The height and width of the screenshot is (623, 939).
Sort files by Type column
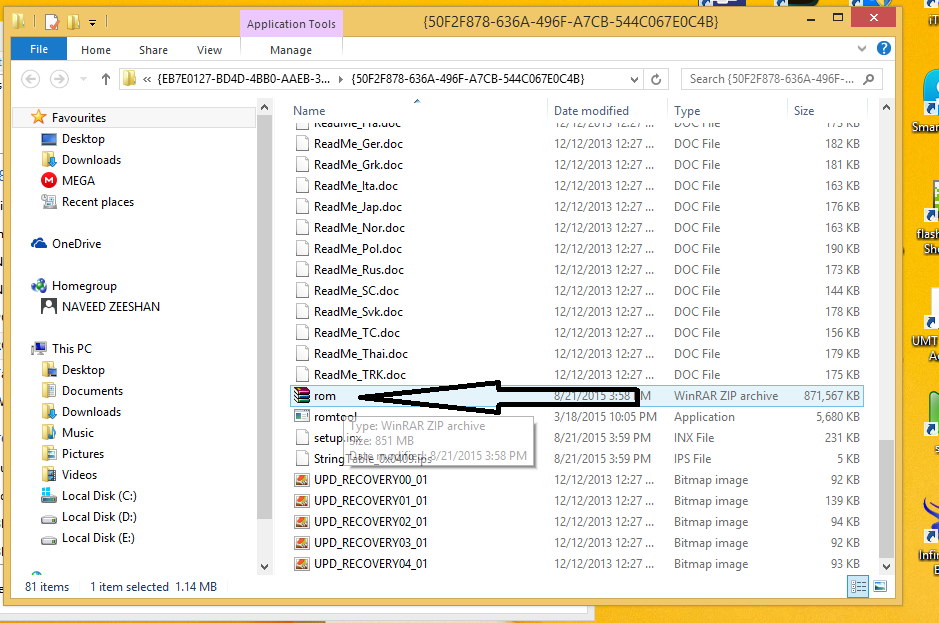tap(687, 111)
